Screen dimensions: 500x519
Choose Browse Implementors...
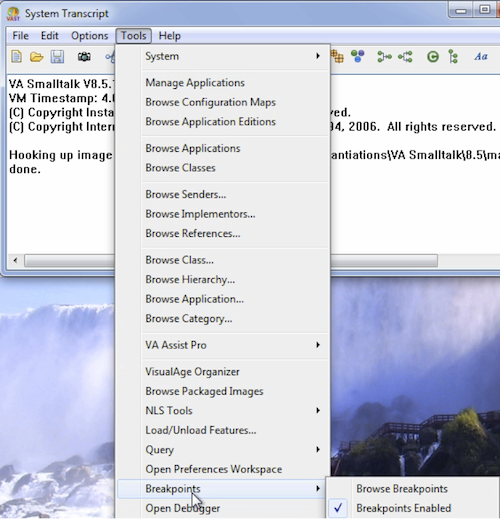[x=222, y=214]
